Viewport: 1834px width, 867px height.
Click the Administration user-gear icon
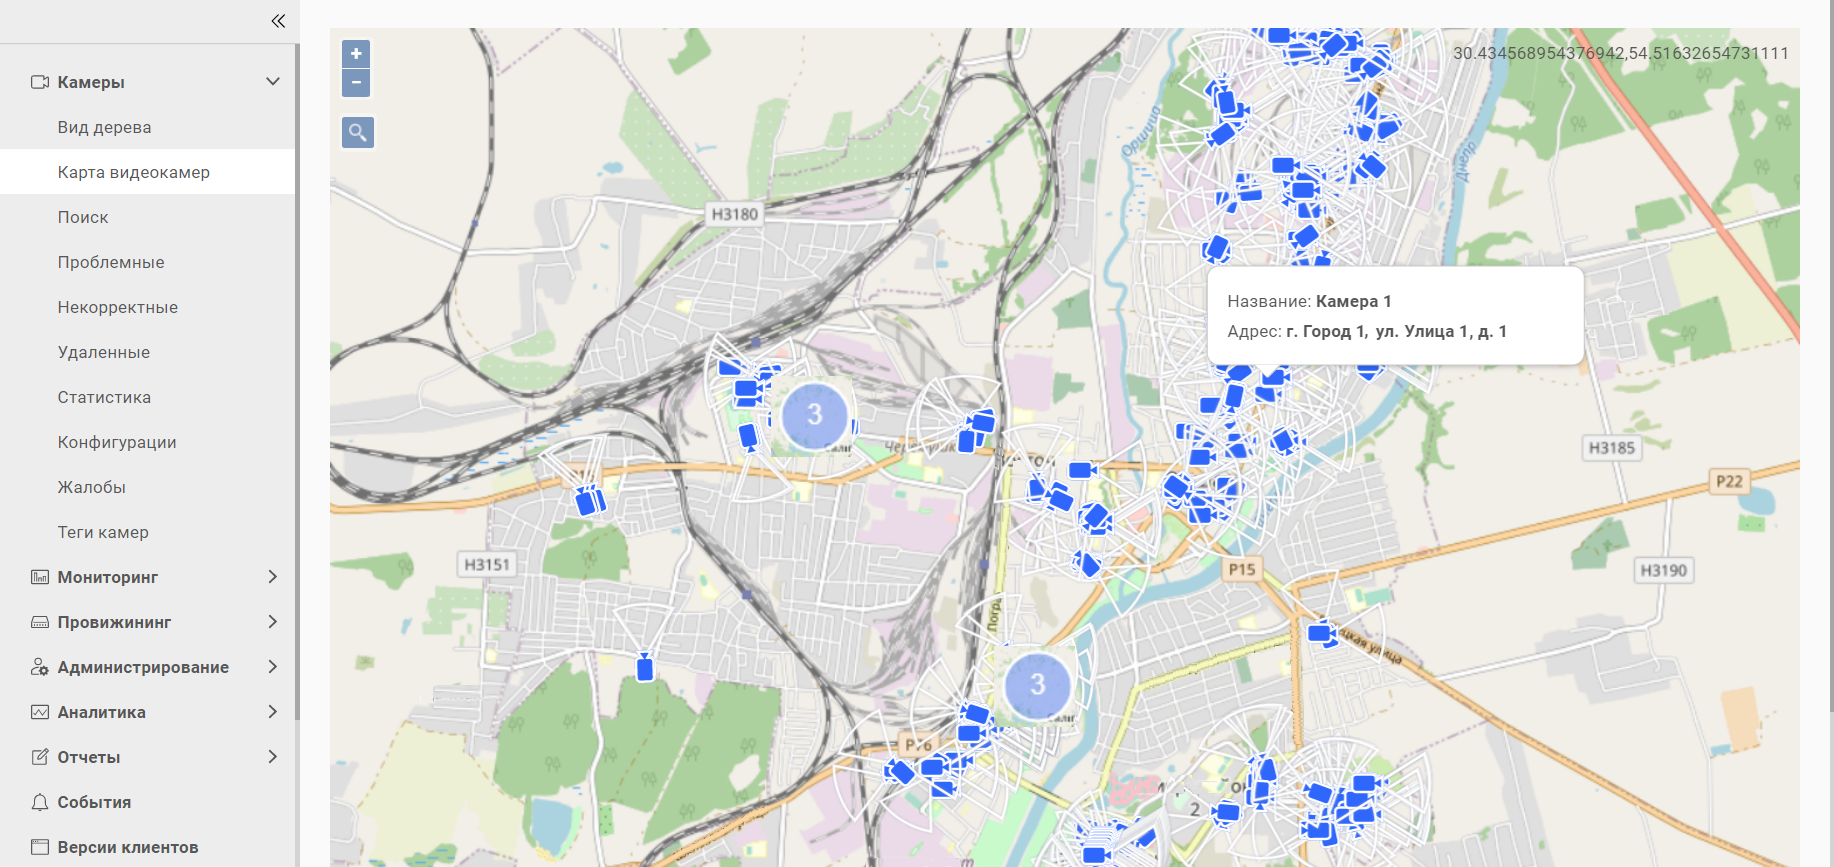pyautogui.click(x=40, y=667)
